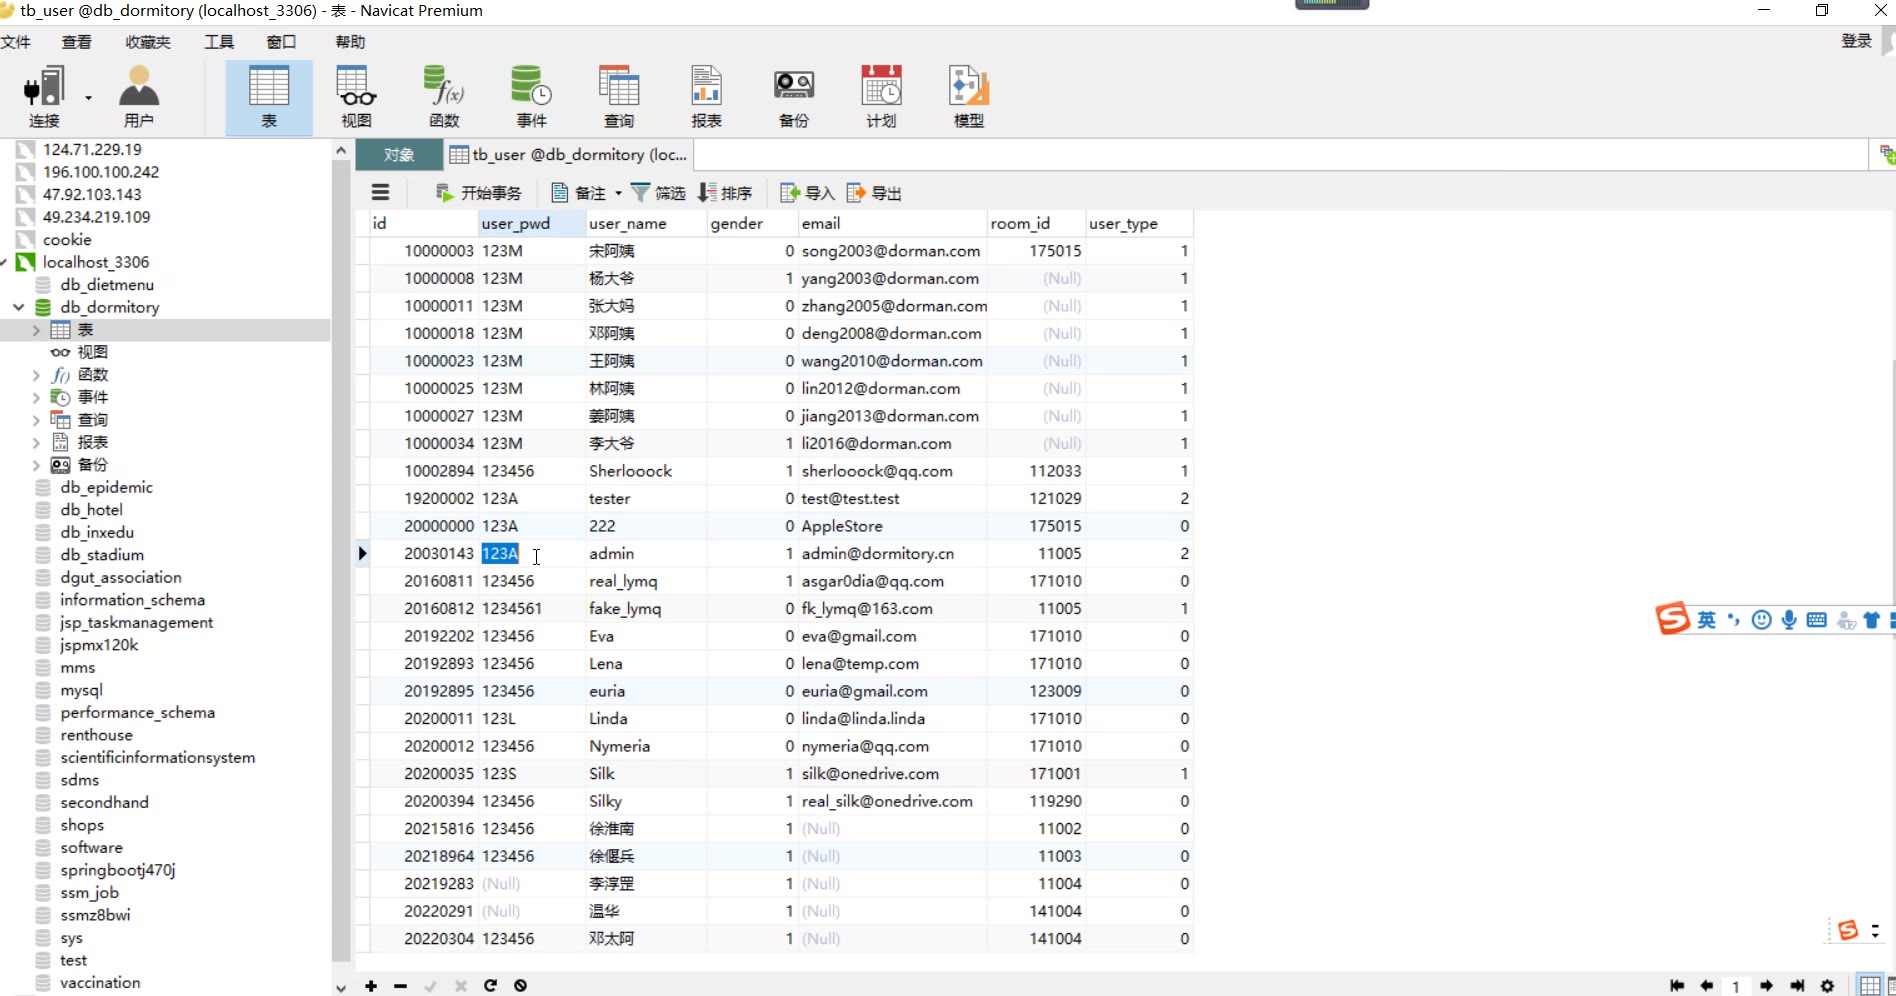Expand the 函数 tree node
Viewport: 1896px width, 996px height.
(x=36, y=375)
